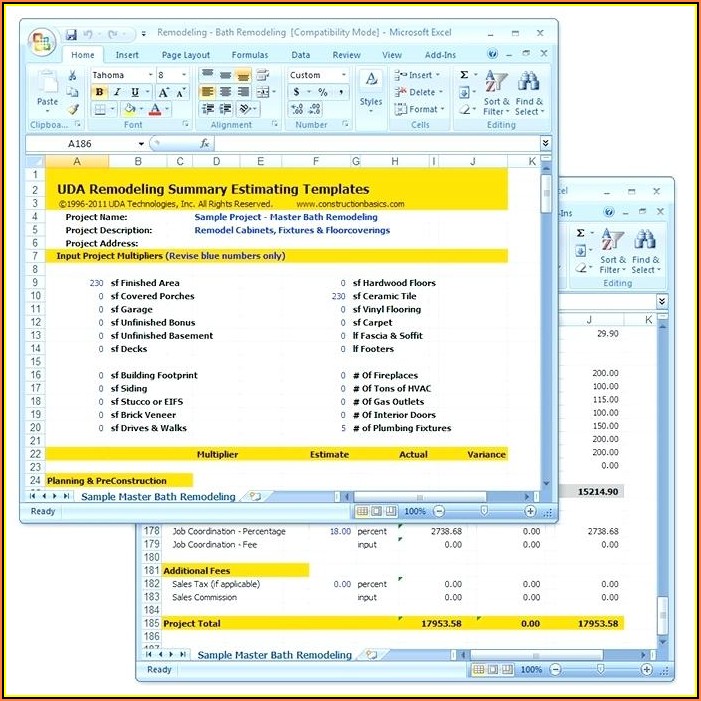This screenshot has height=701, width=701.
Task: Decrease indent in Alignment group
Action: [207, 109]
